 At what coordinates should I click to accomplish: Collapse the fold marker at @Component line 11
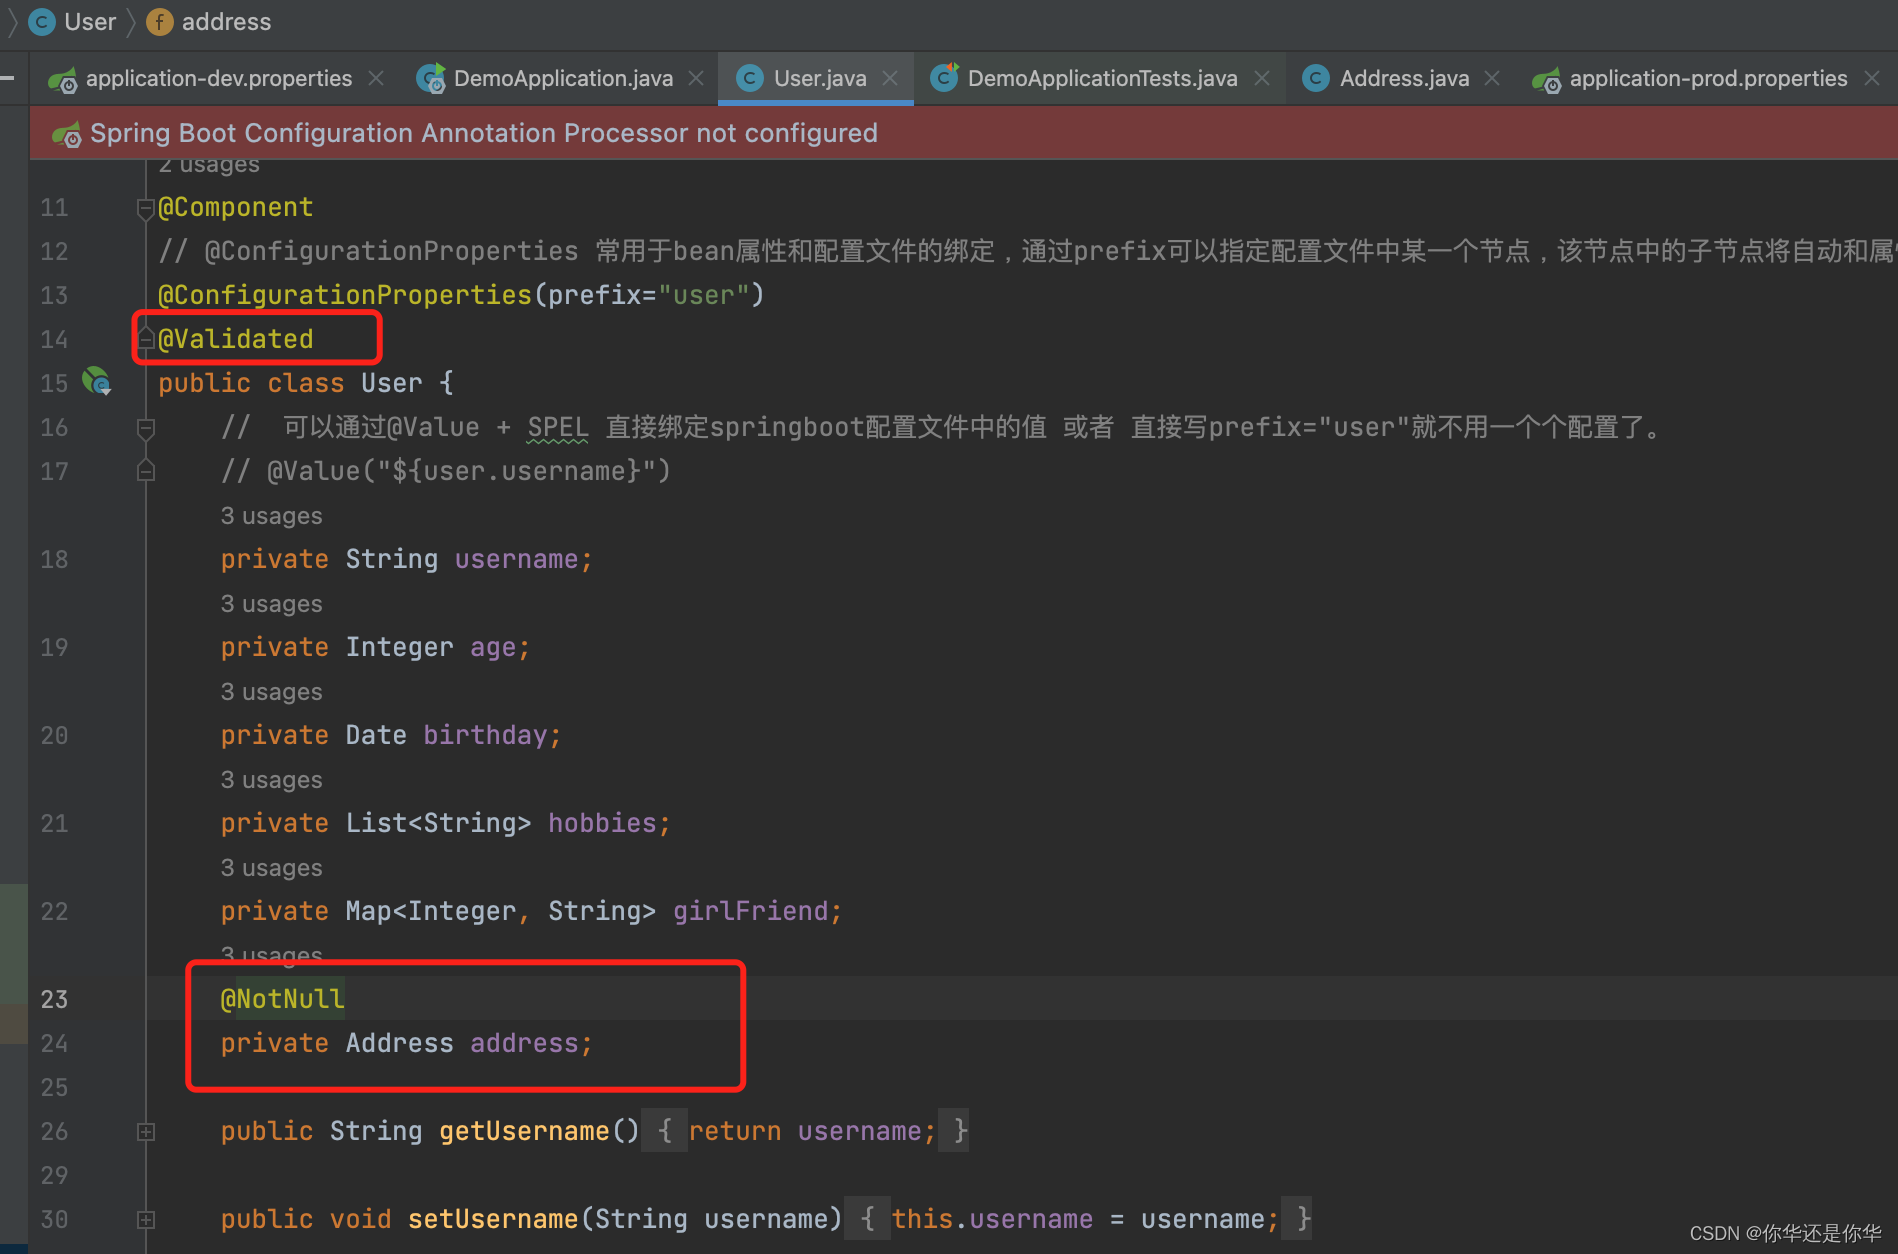click(x=145, y=208)
